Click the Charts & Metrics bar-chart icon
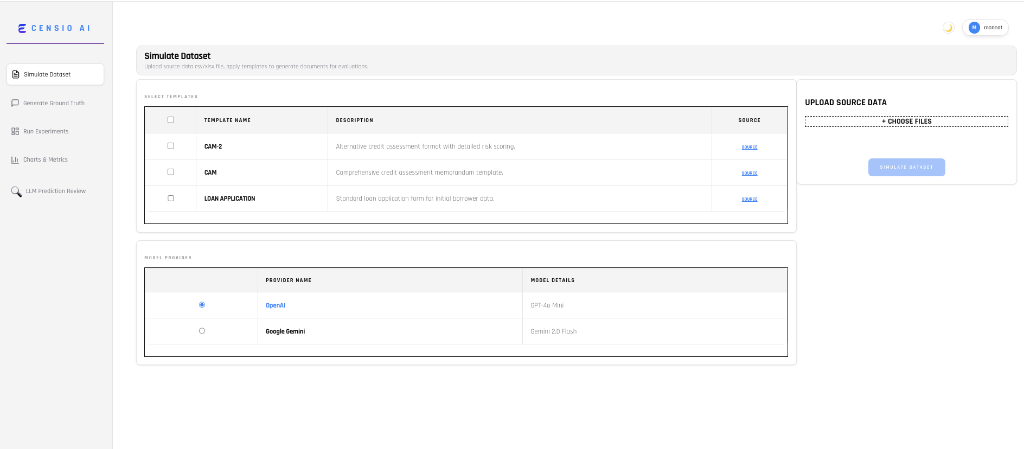 (15, 159)
